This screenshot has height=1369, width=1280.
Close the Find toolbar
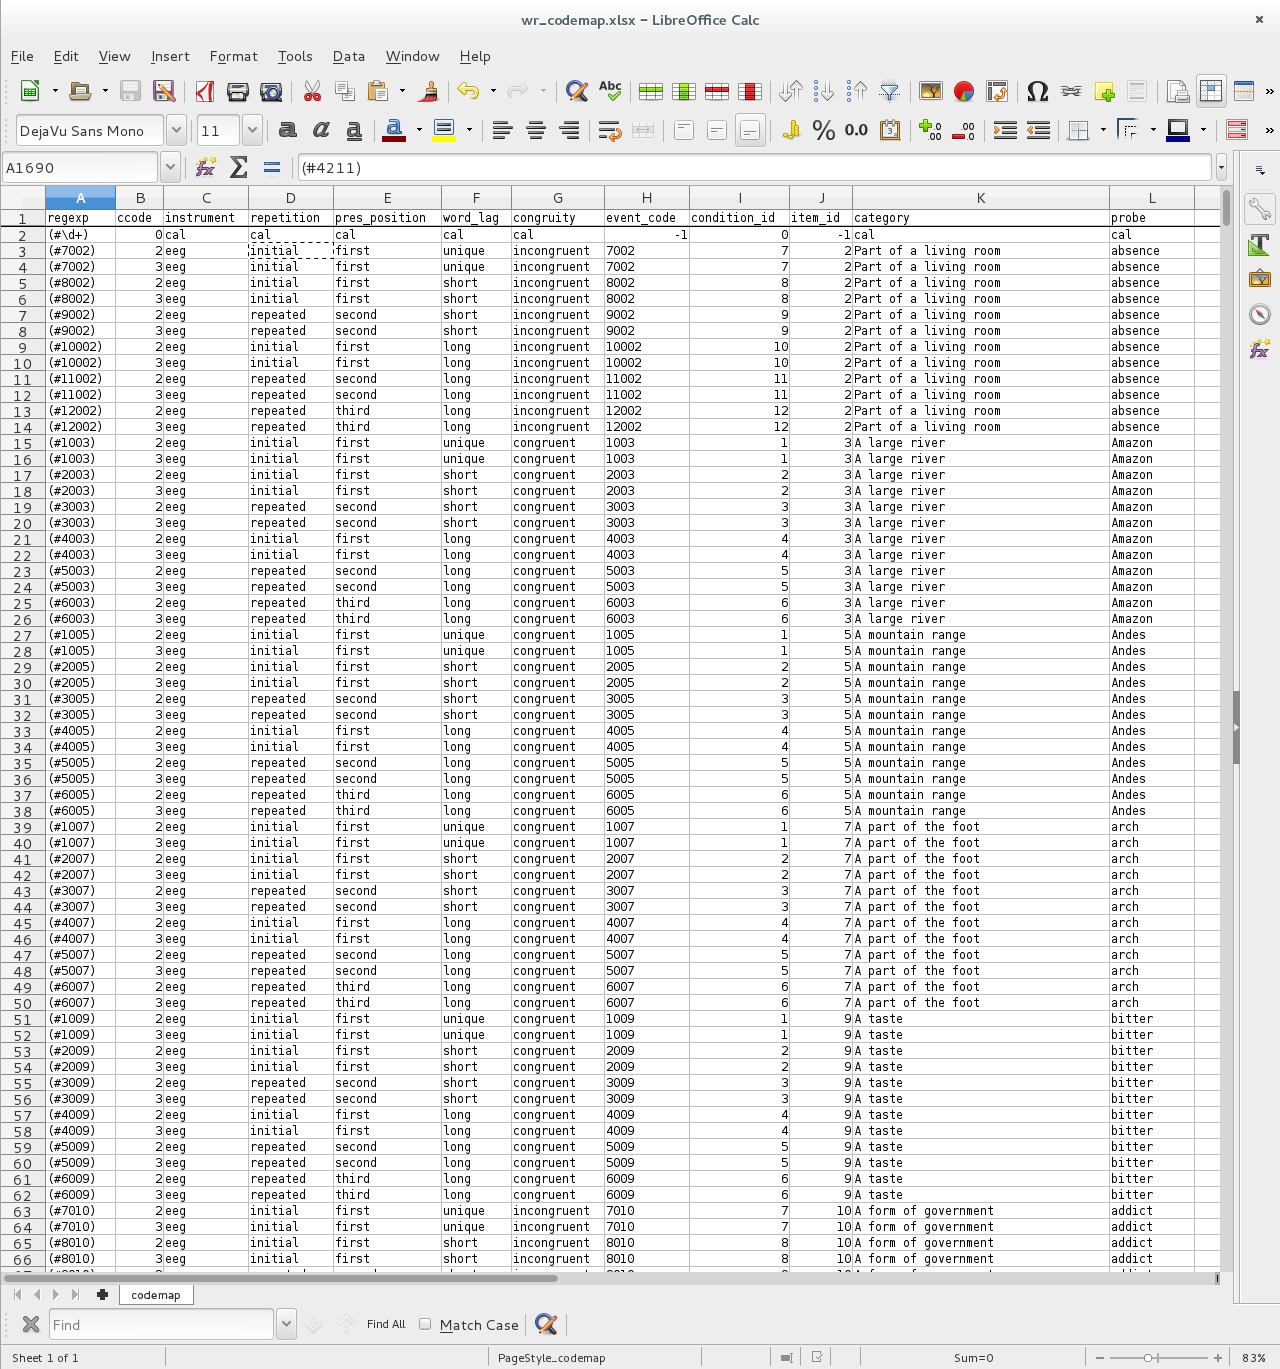31,1324
